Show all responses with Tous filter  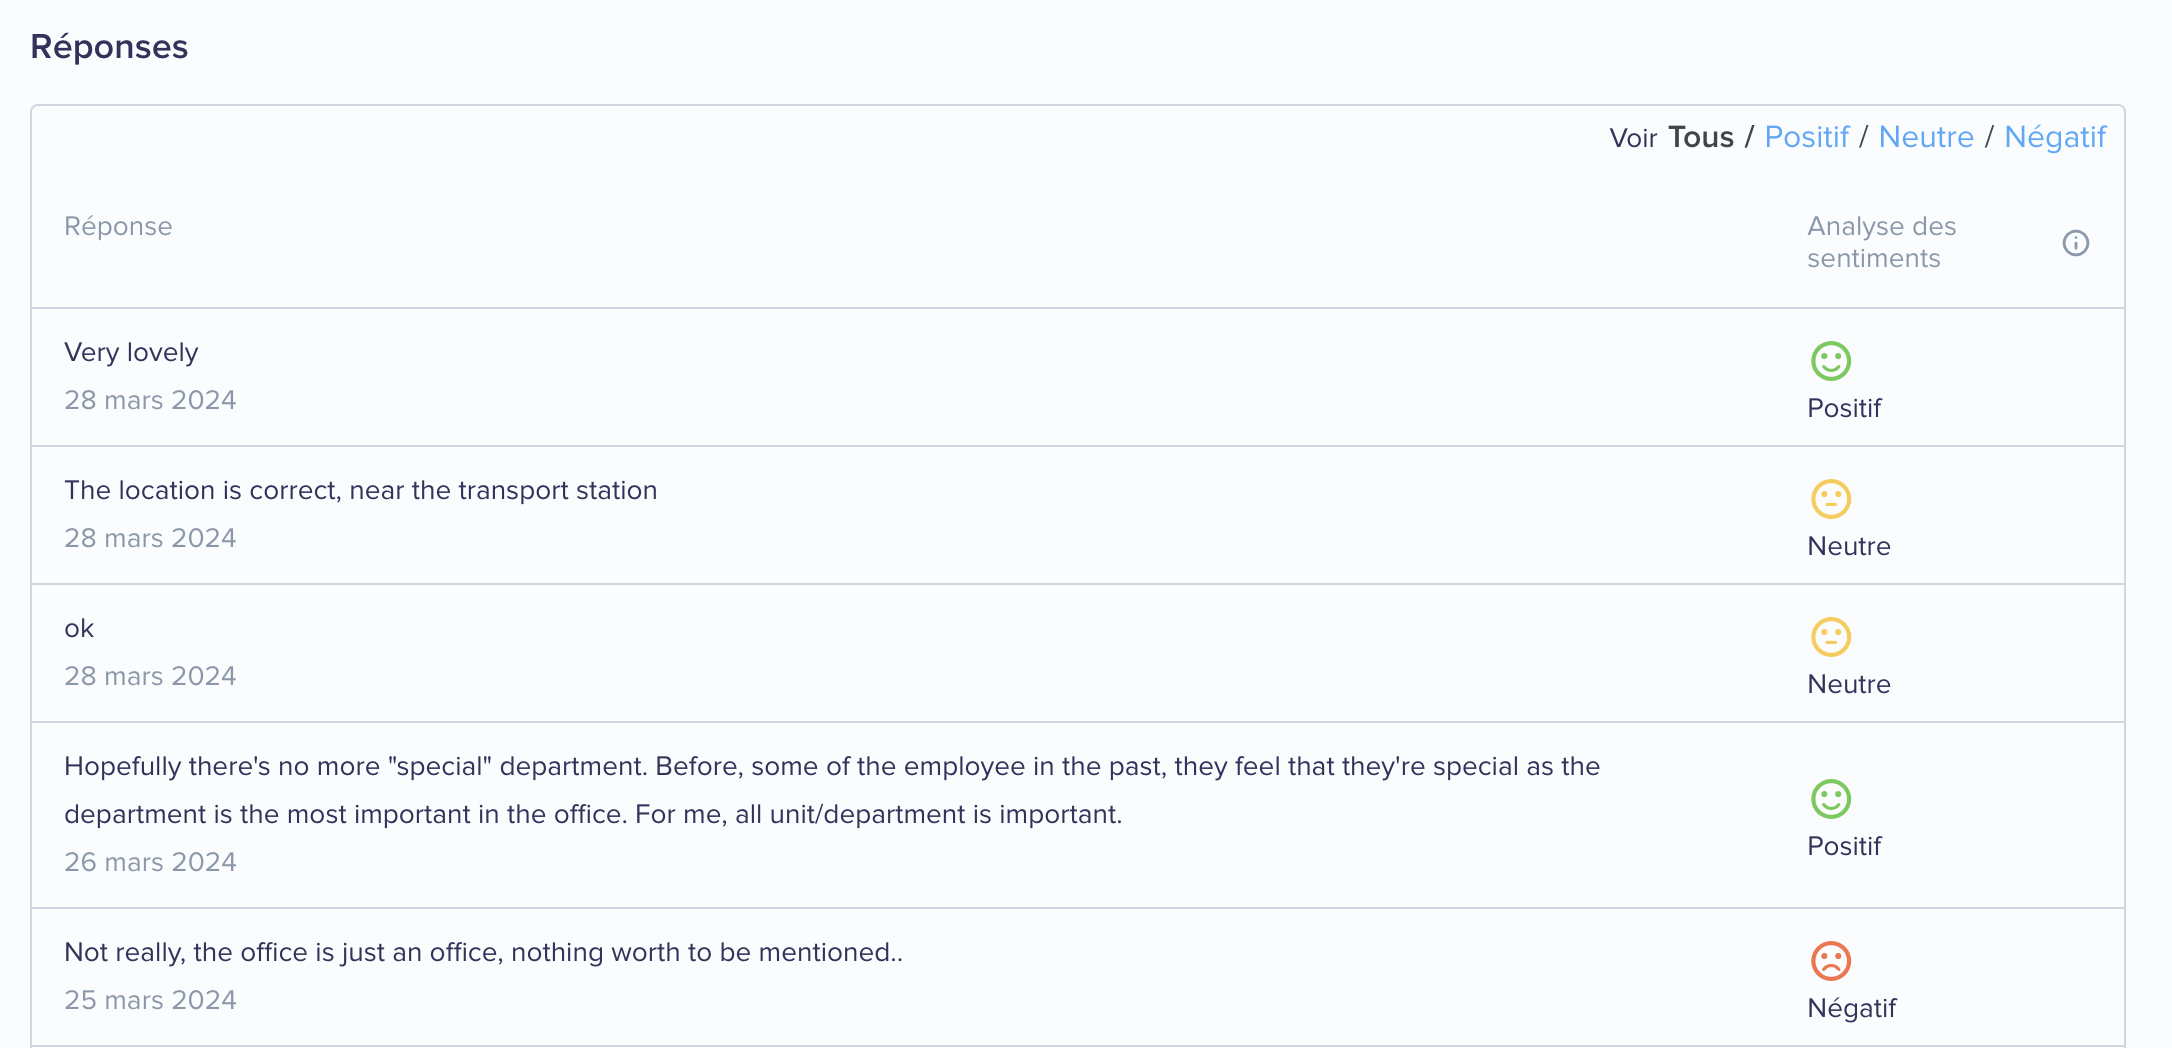point(1701,137)
